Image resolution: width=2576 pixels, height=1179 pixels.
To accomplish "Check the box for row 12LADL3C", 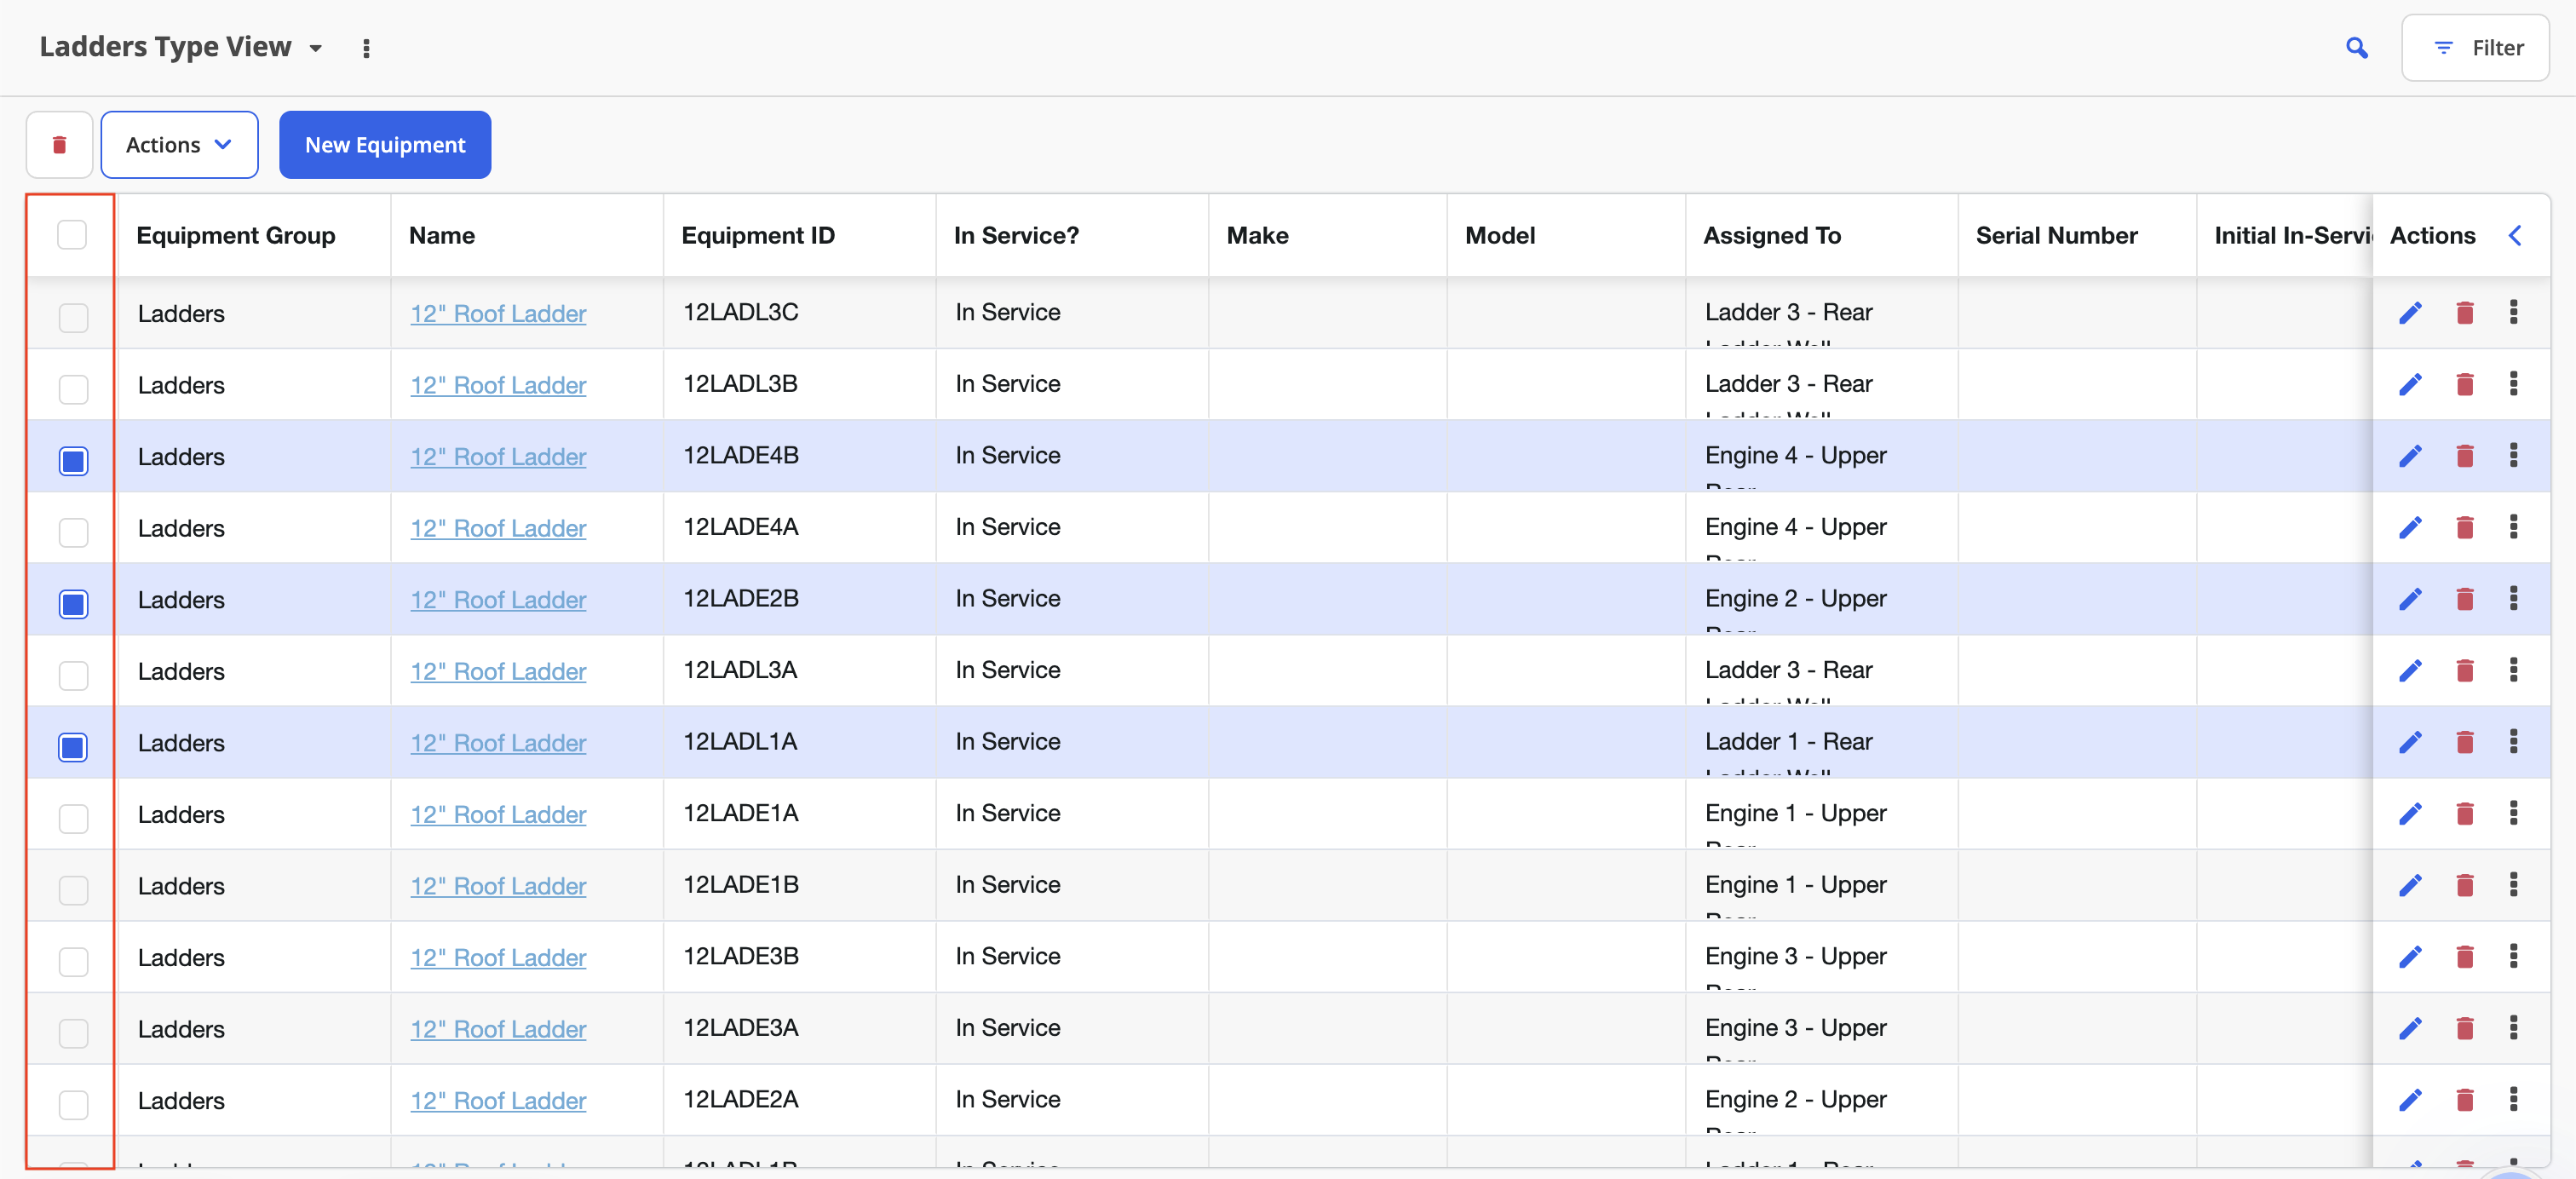I will (x=73, y=318).
